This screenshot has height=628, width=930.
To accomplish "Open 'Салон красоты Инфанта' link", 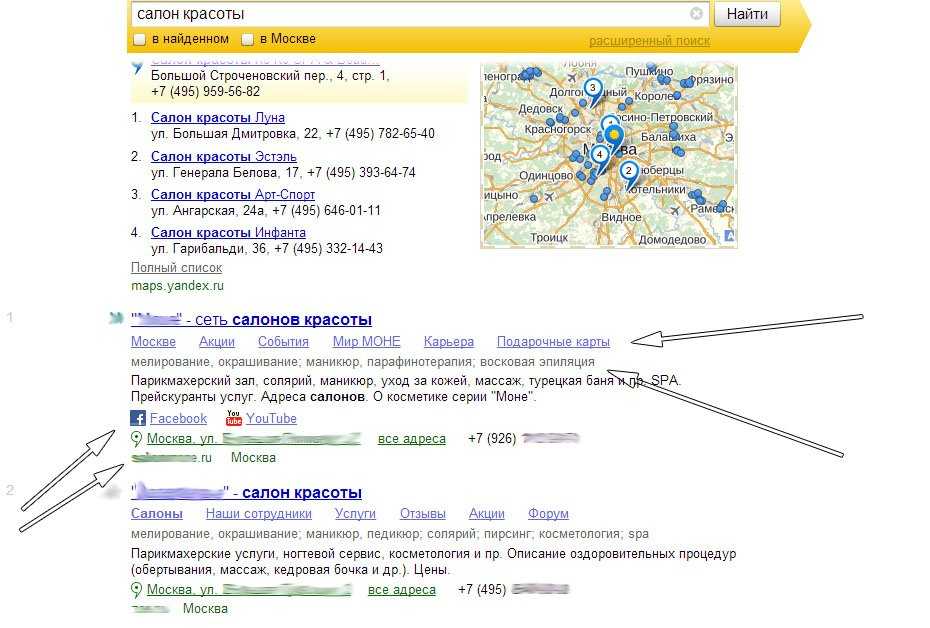I will [x=228, y=232].
